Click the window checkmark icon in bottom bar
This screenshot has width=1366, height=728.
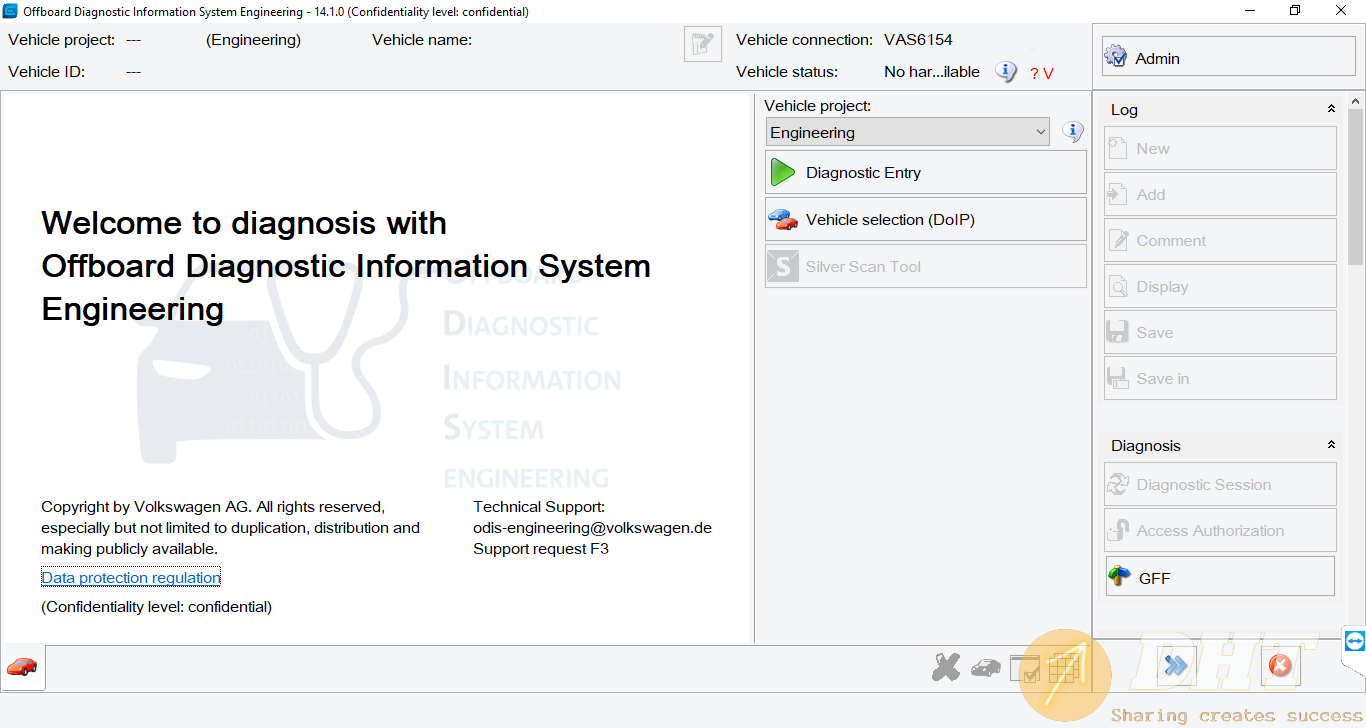(x=1025, y=668)
